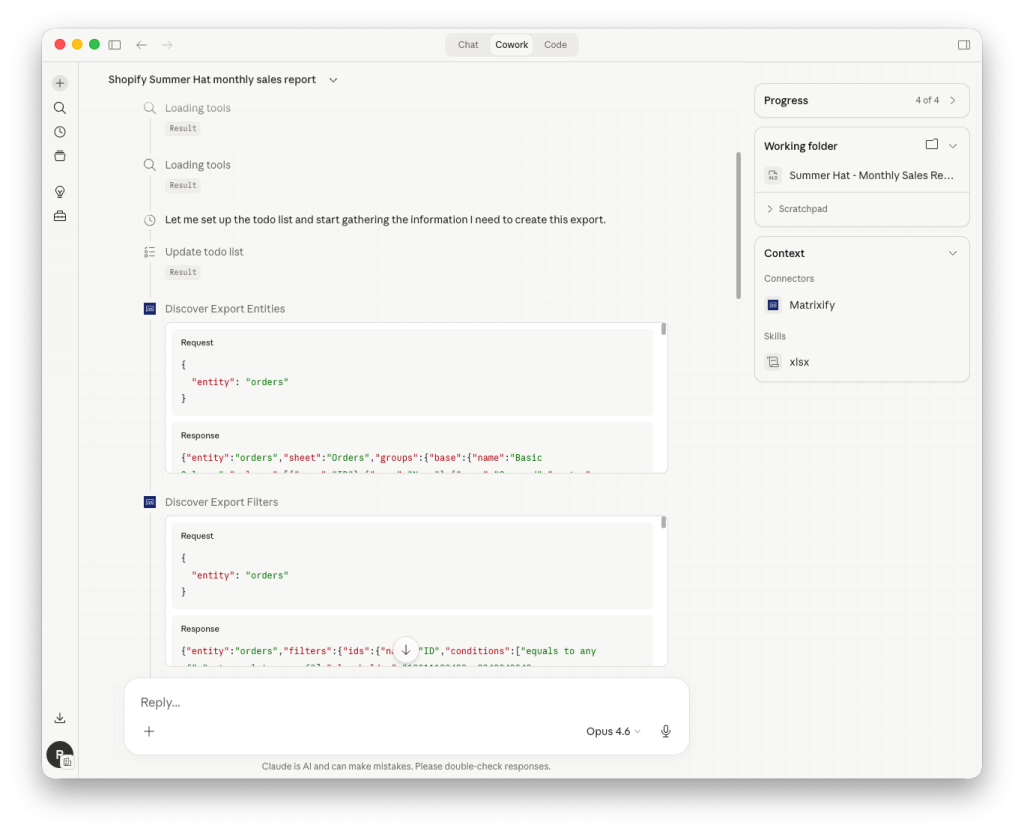
Task: Open the briefcase icon in the sidebar
Action: pyautogui.click(x=59, y=215)
